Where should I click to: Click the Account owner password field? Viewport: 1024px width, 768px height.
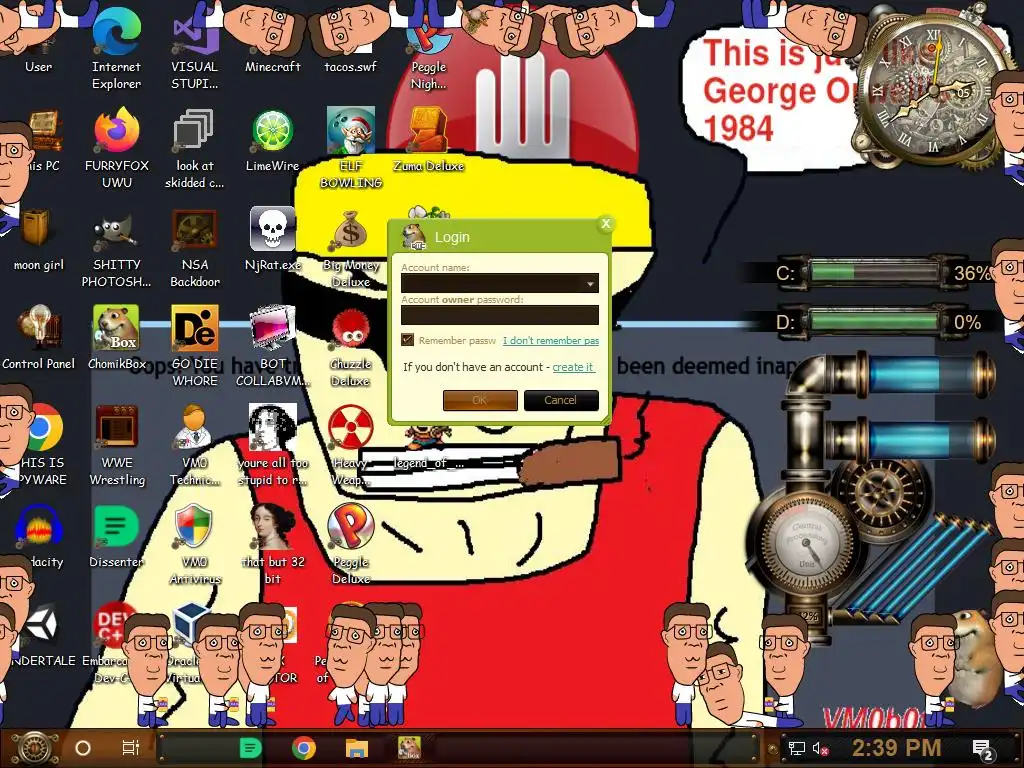click(500, 315)
